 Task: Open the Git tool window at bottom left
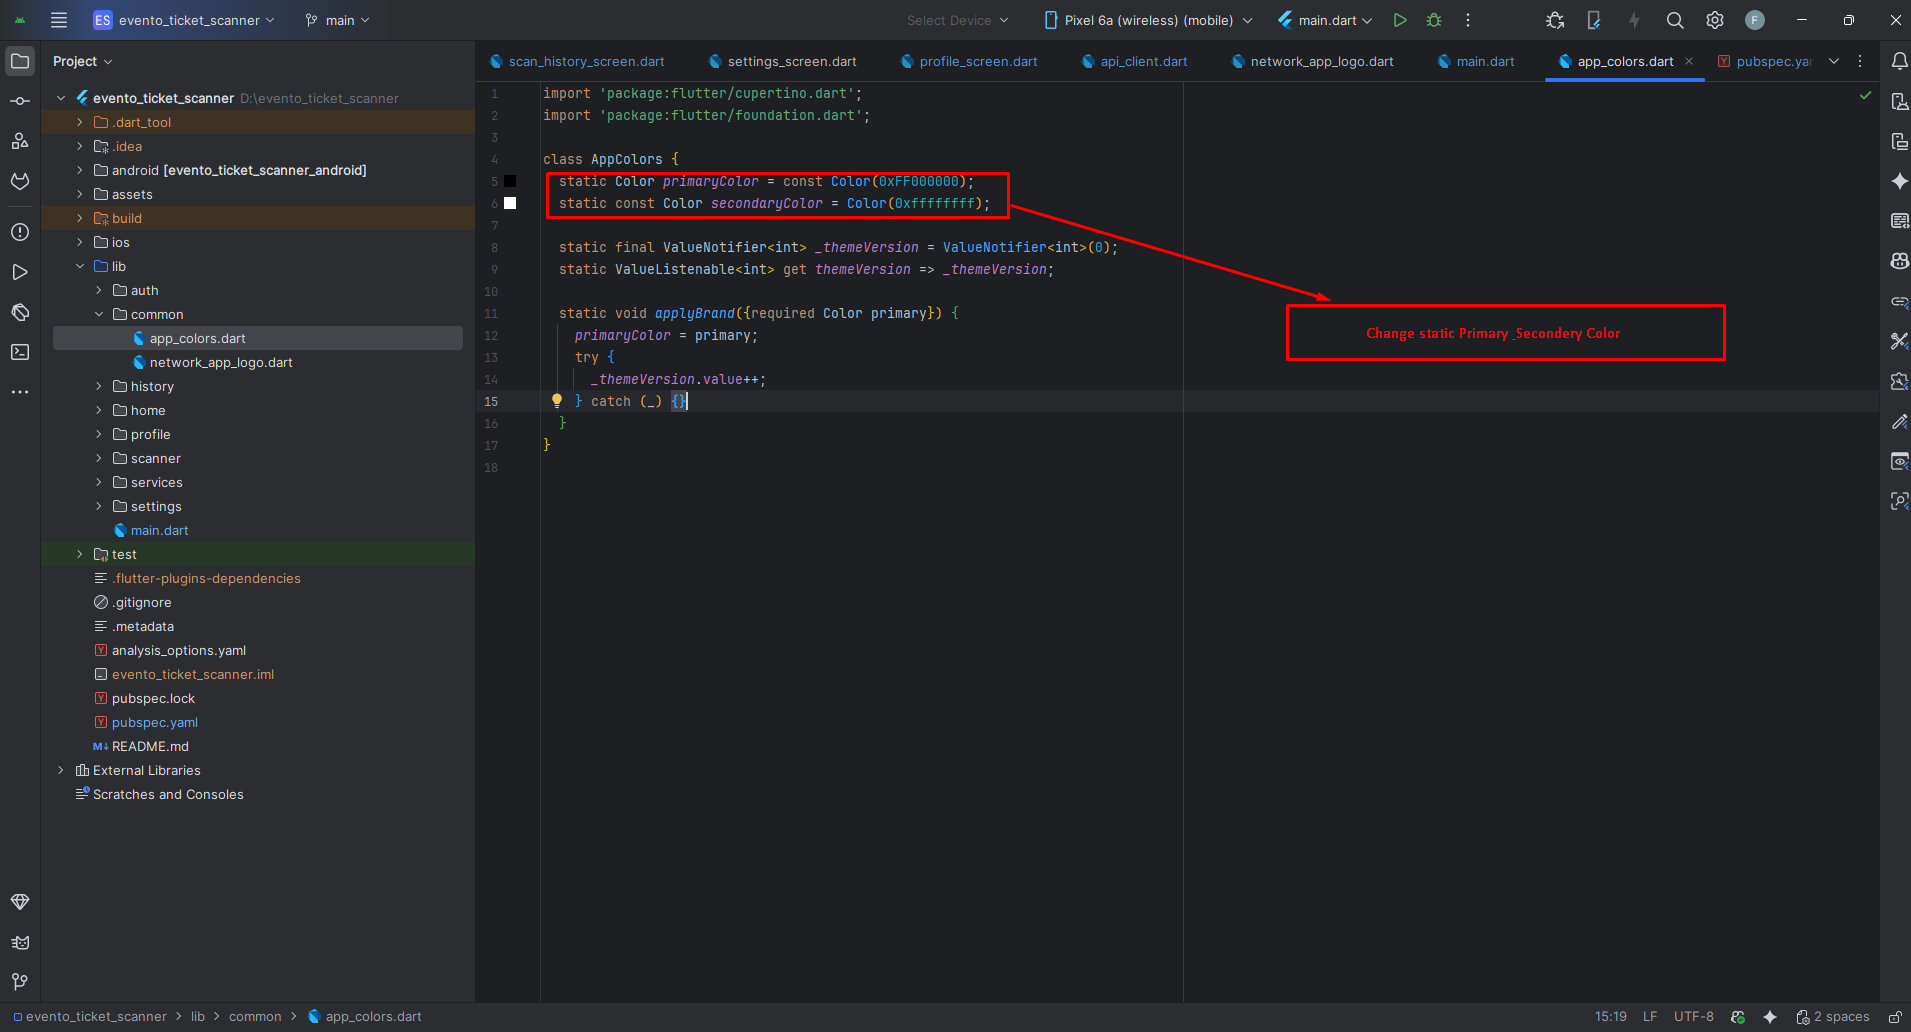[x=20, y=982]
